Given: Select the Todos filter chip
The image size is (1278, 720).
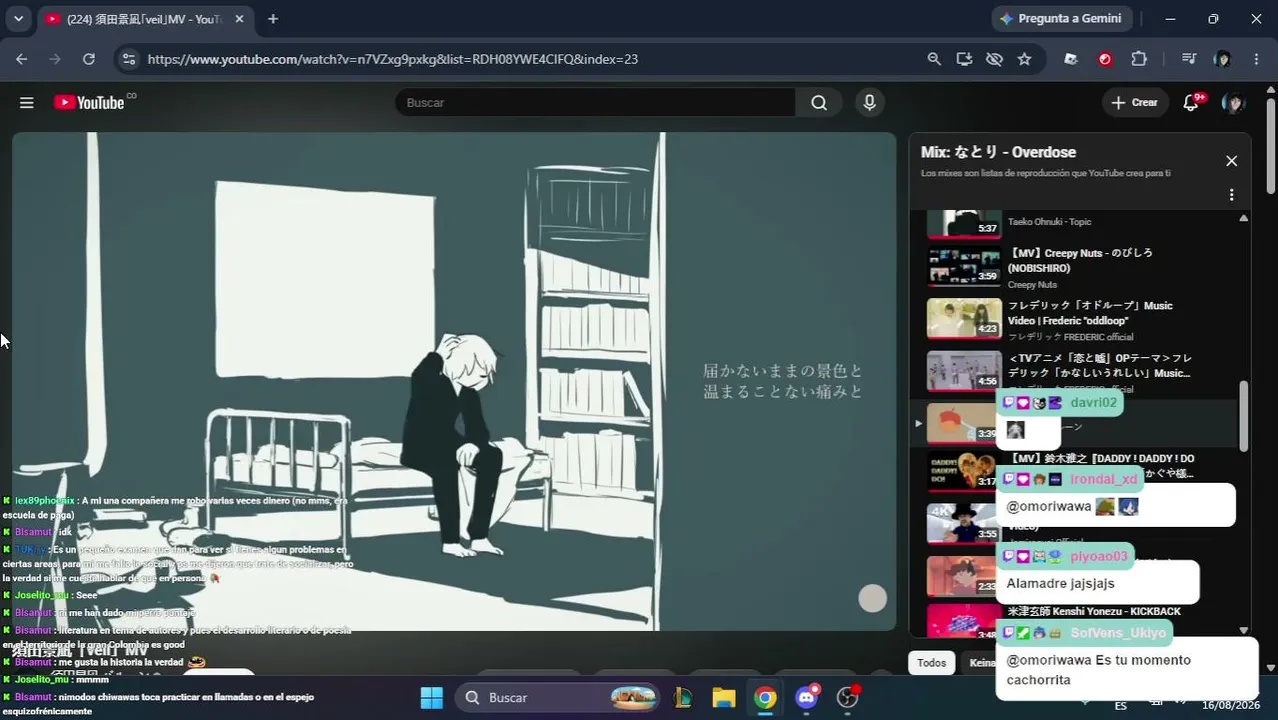Looking at the screenshot, I should [931, 662].
